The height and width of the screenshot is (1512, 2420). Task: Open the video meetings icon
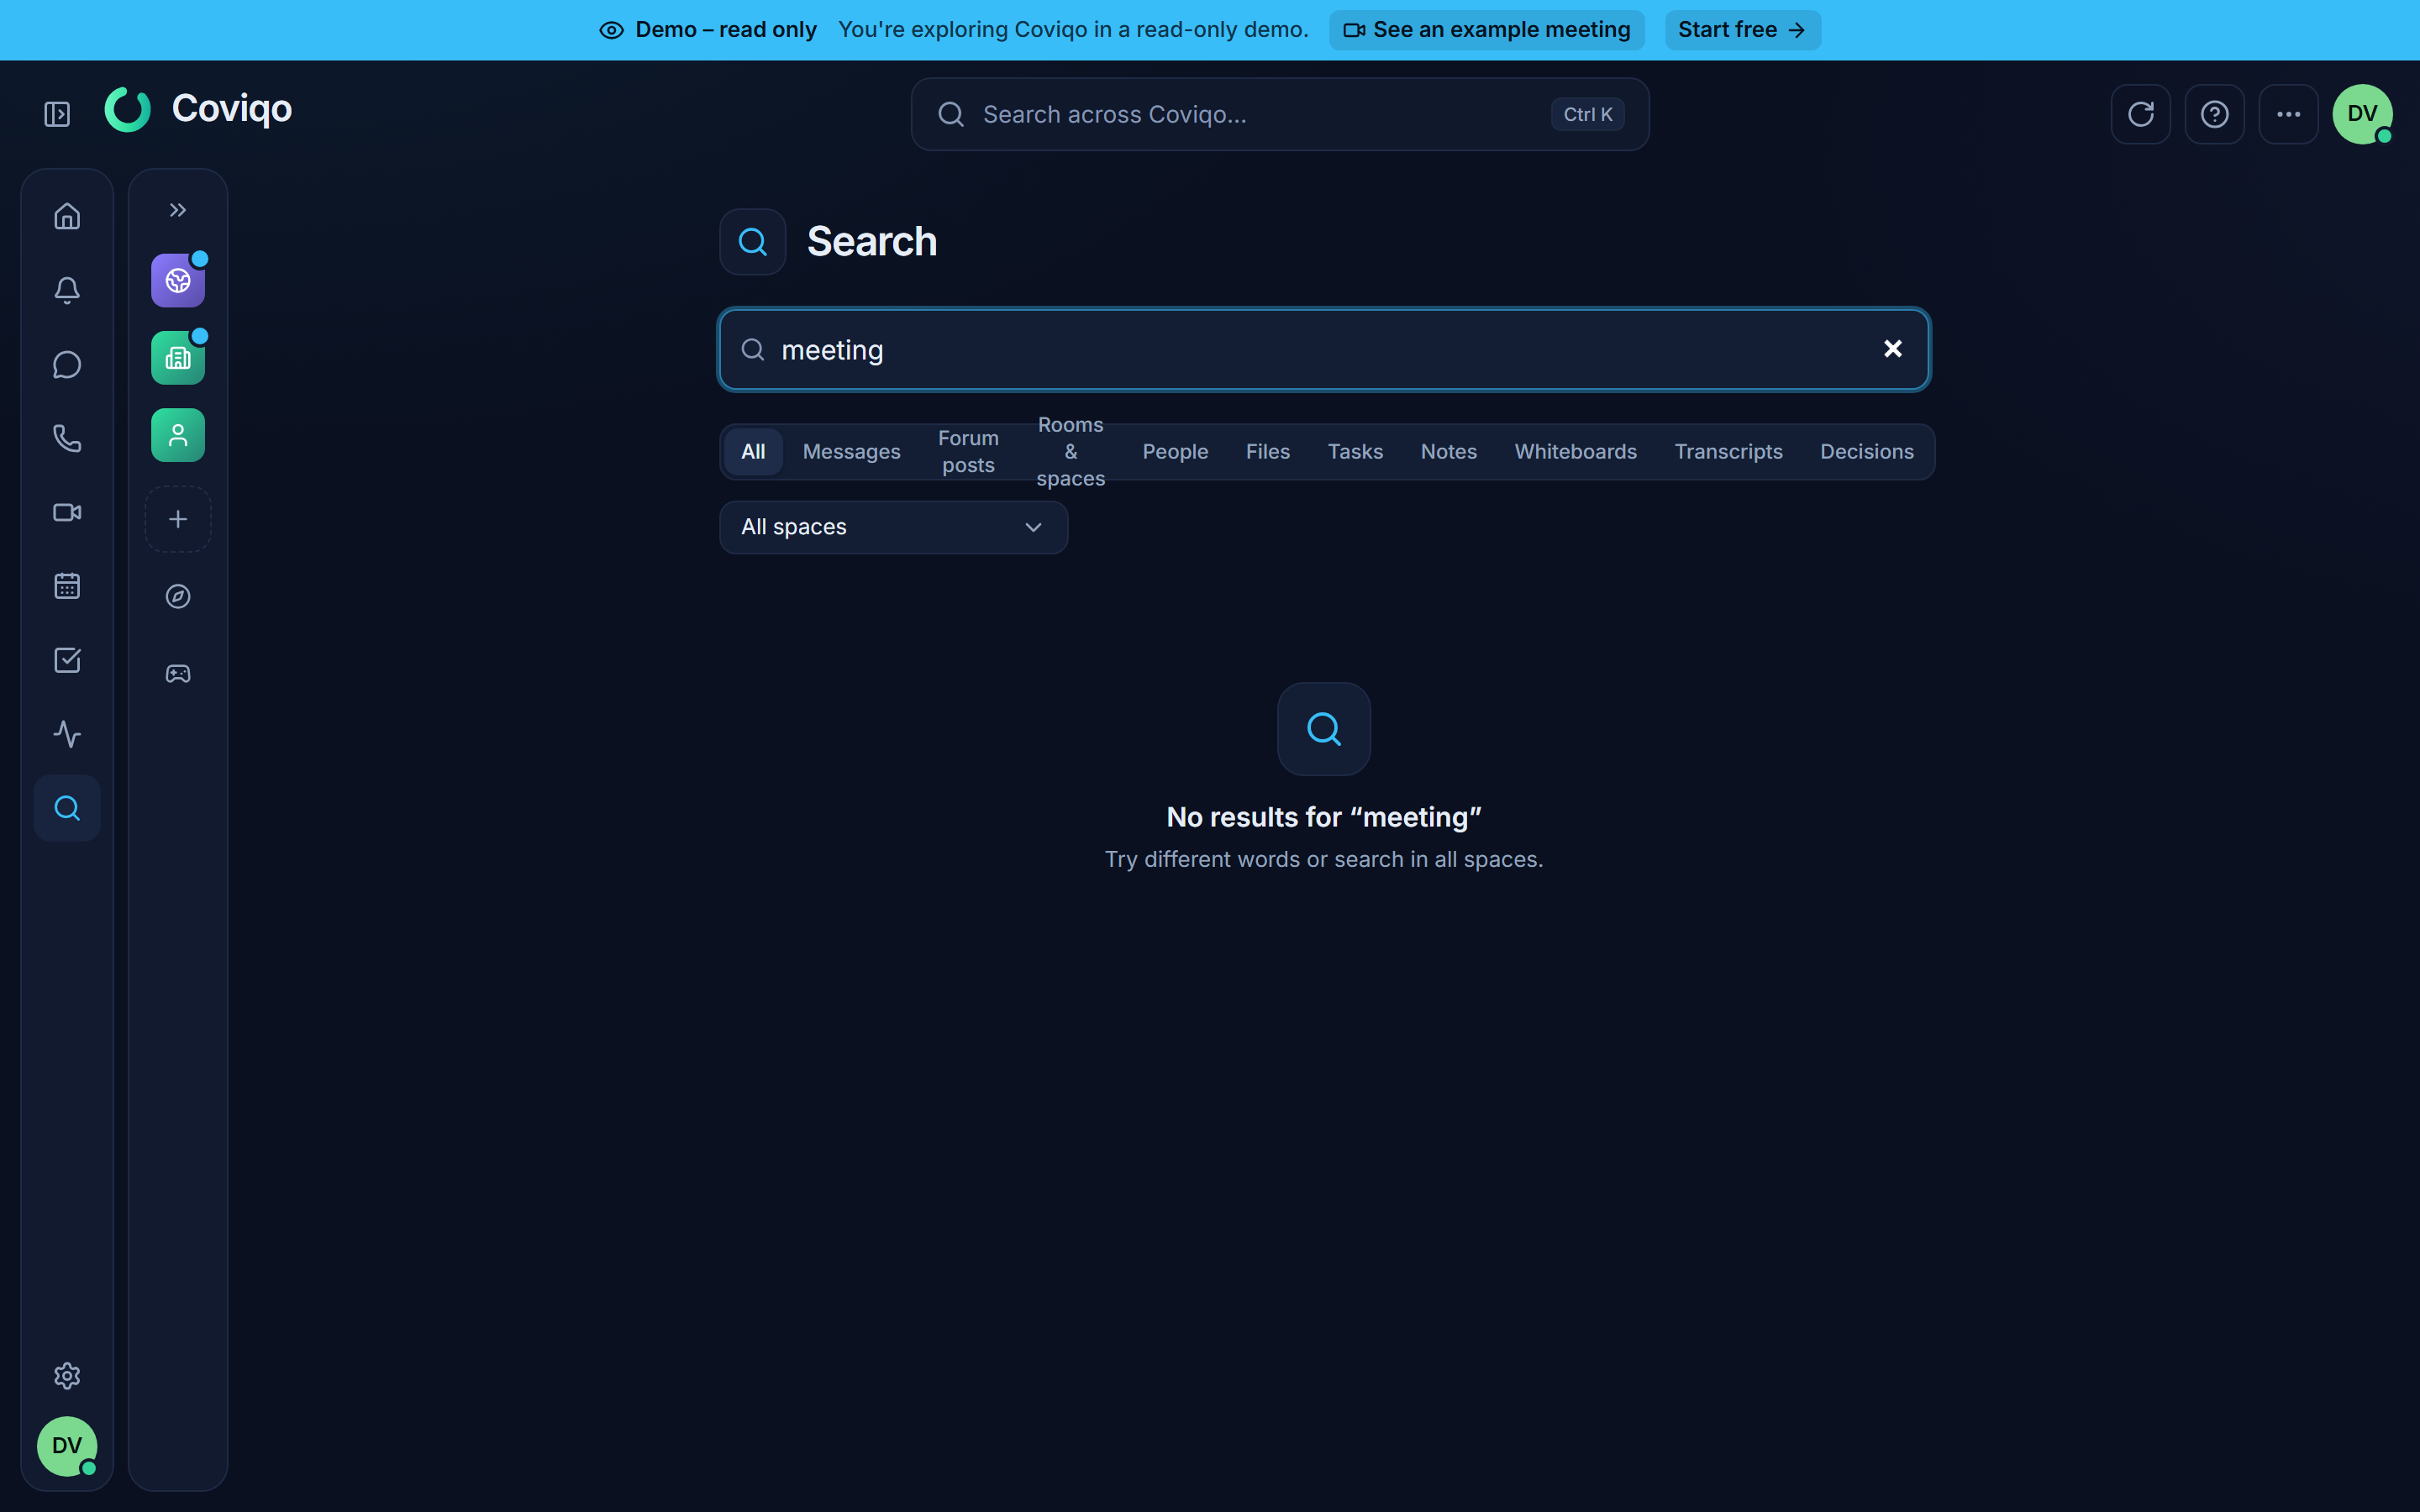[x=67, y=512]
